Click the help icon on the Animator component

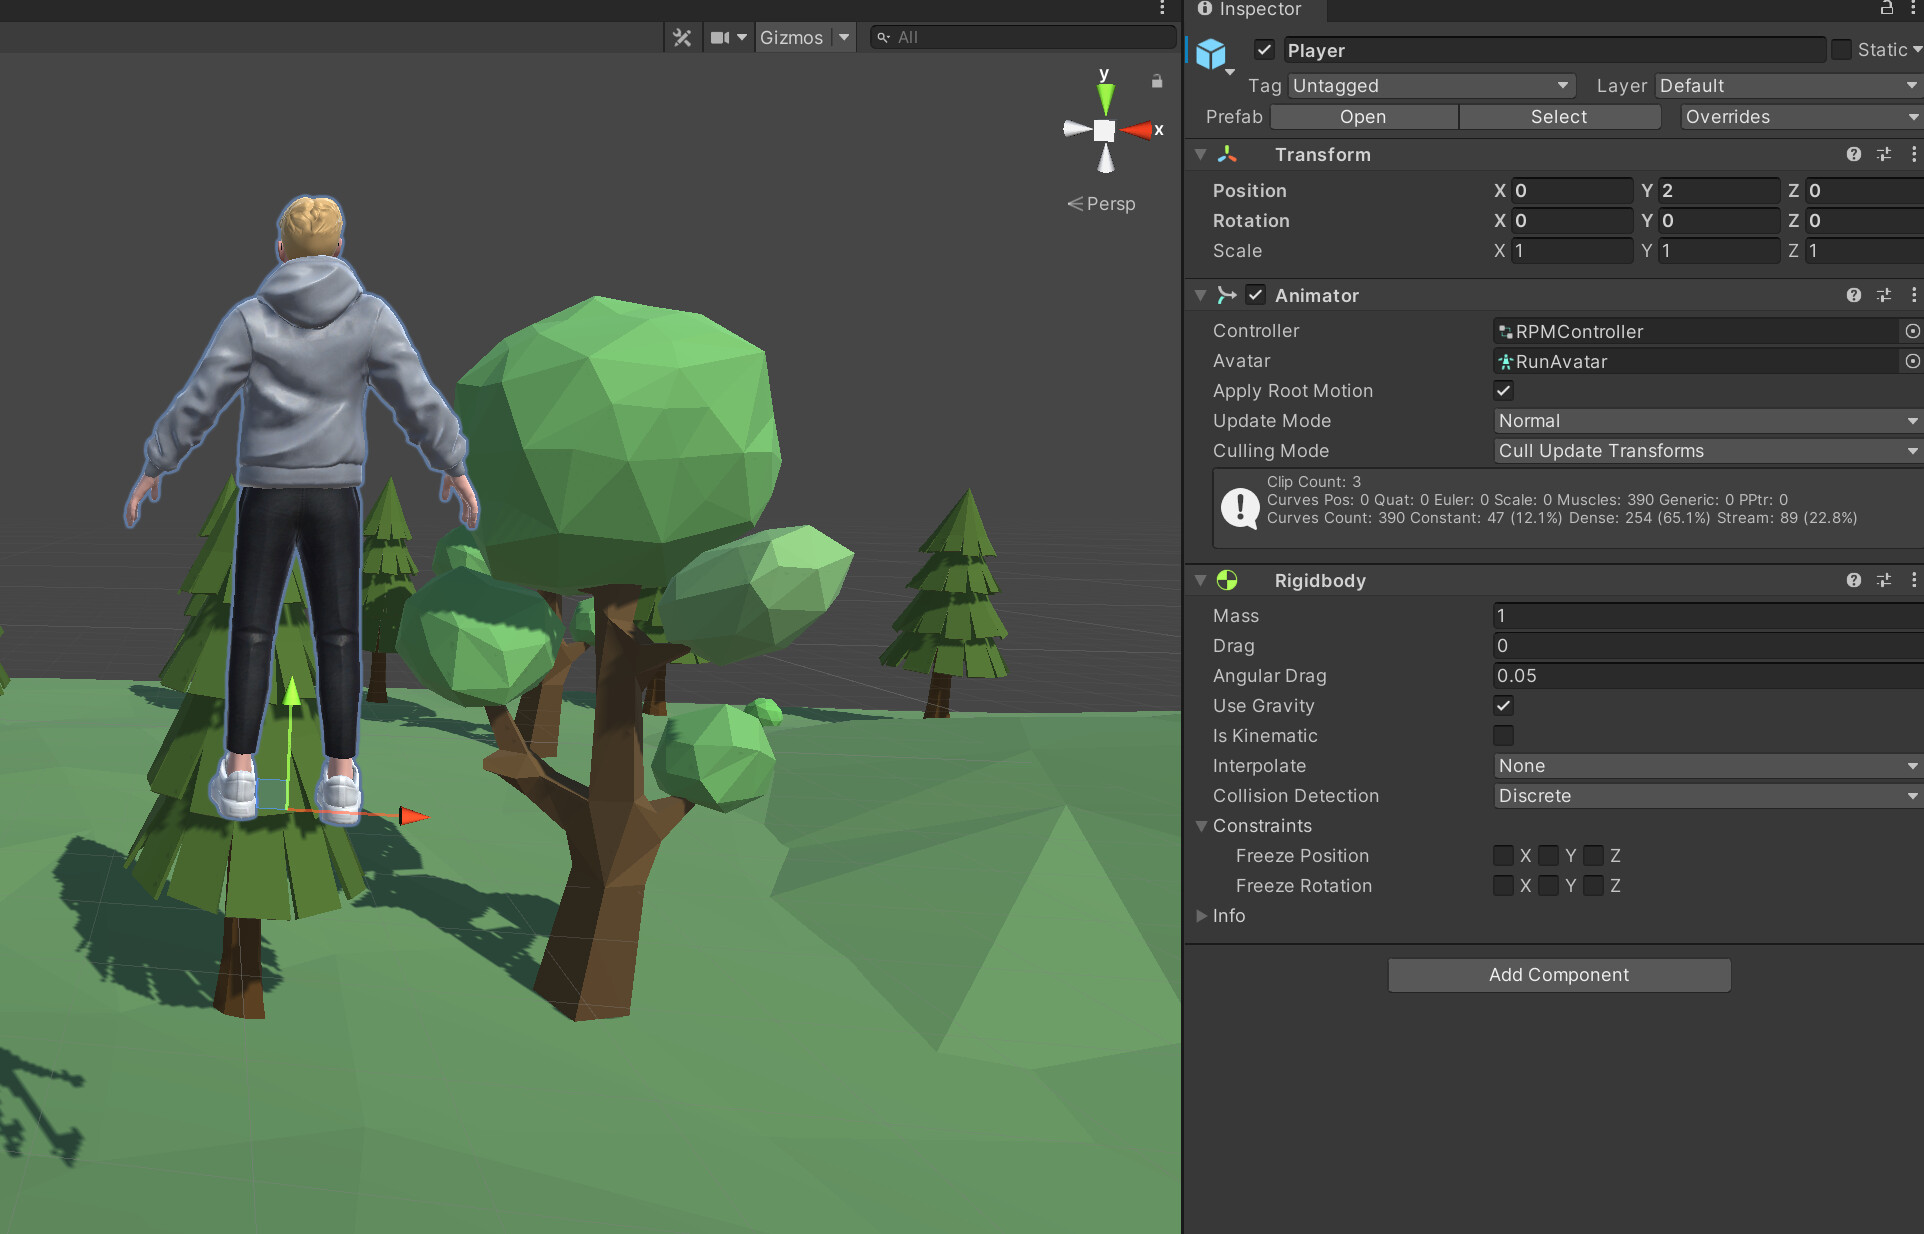point(1854,295)
